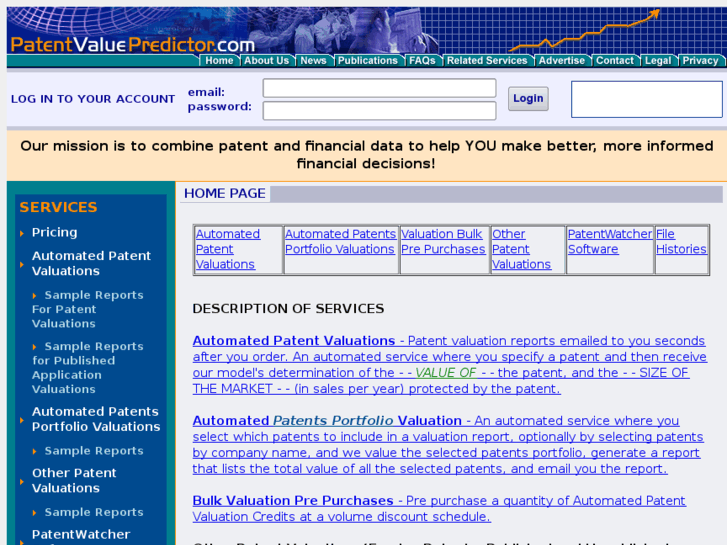Open the About Us tab
This screenshot has width=727, height=545.
267,61
